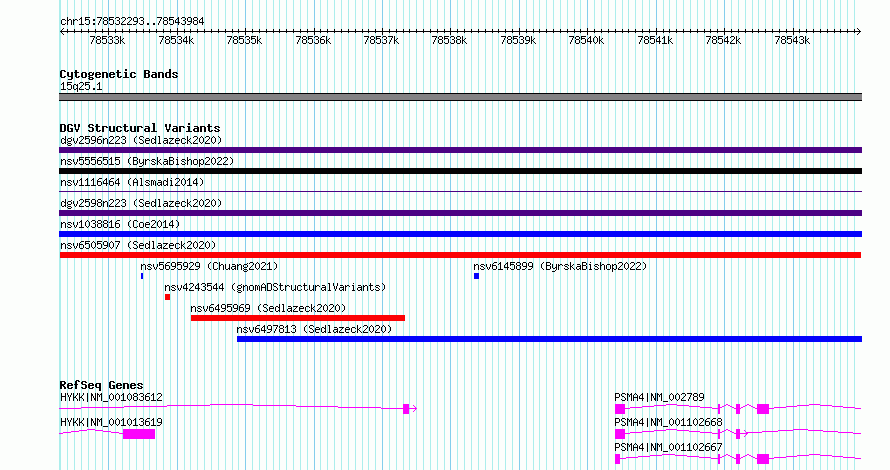
Task: Select the black bar of nsv5556515
Action: pos(460,171)
